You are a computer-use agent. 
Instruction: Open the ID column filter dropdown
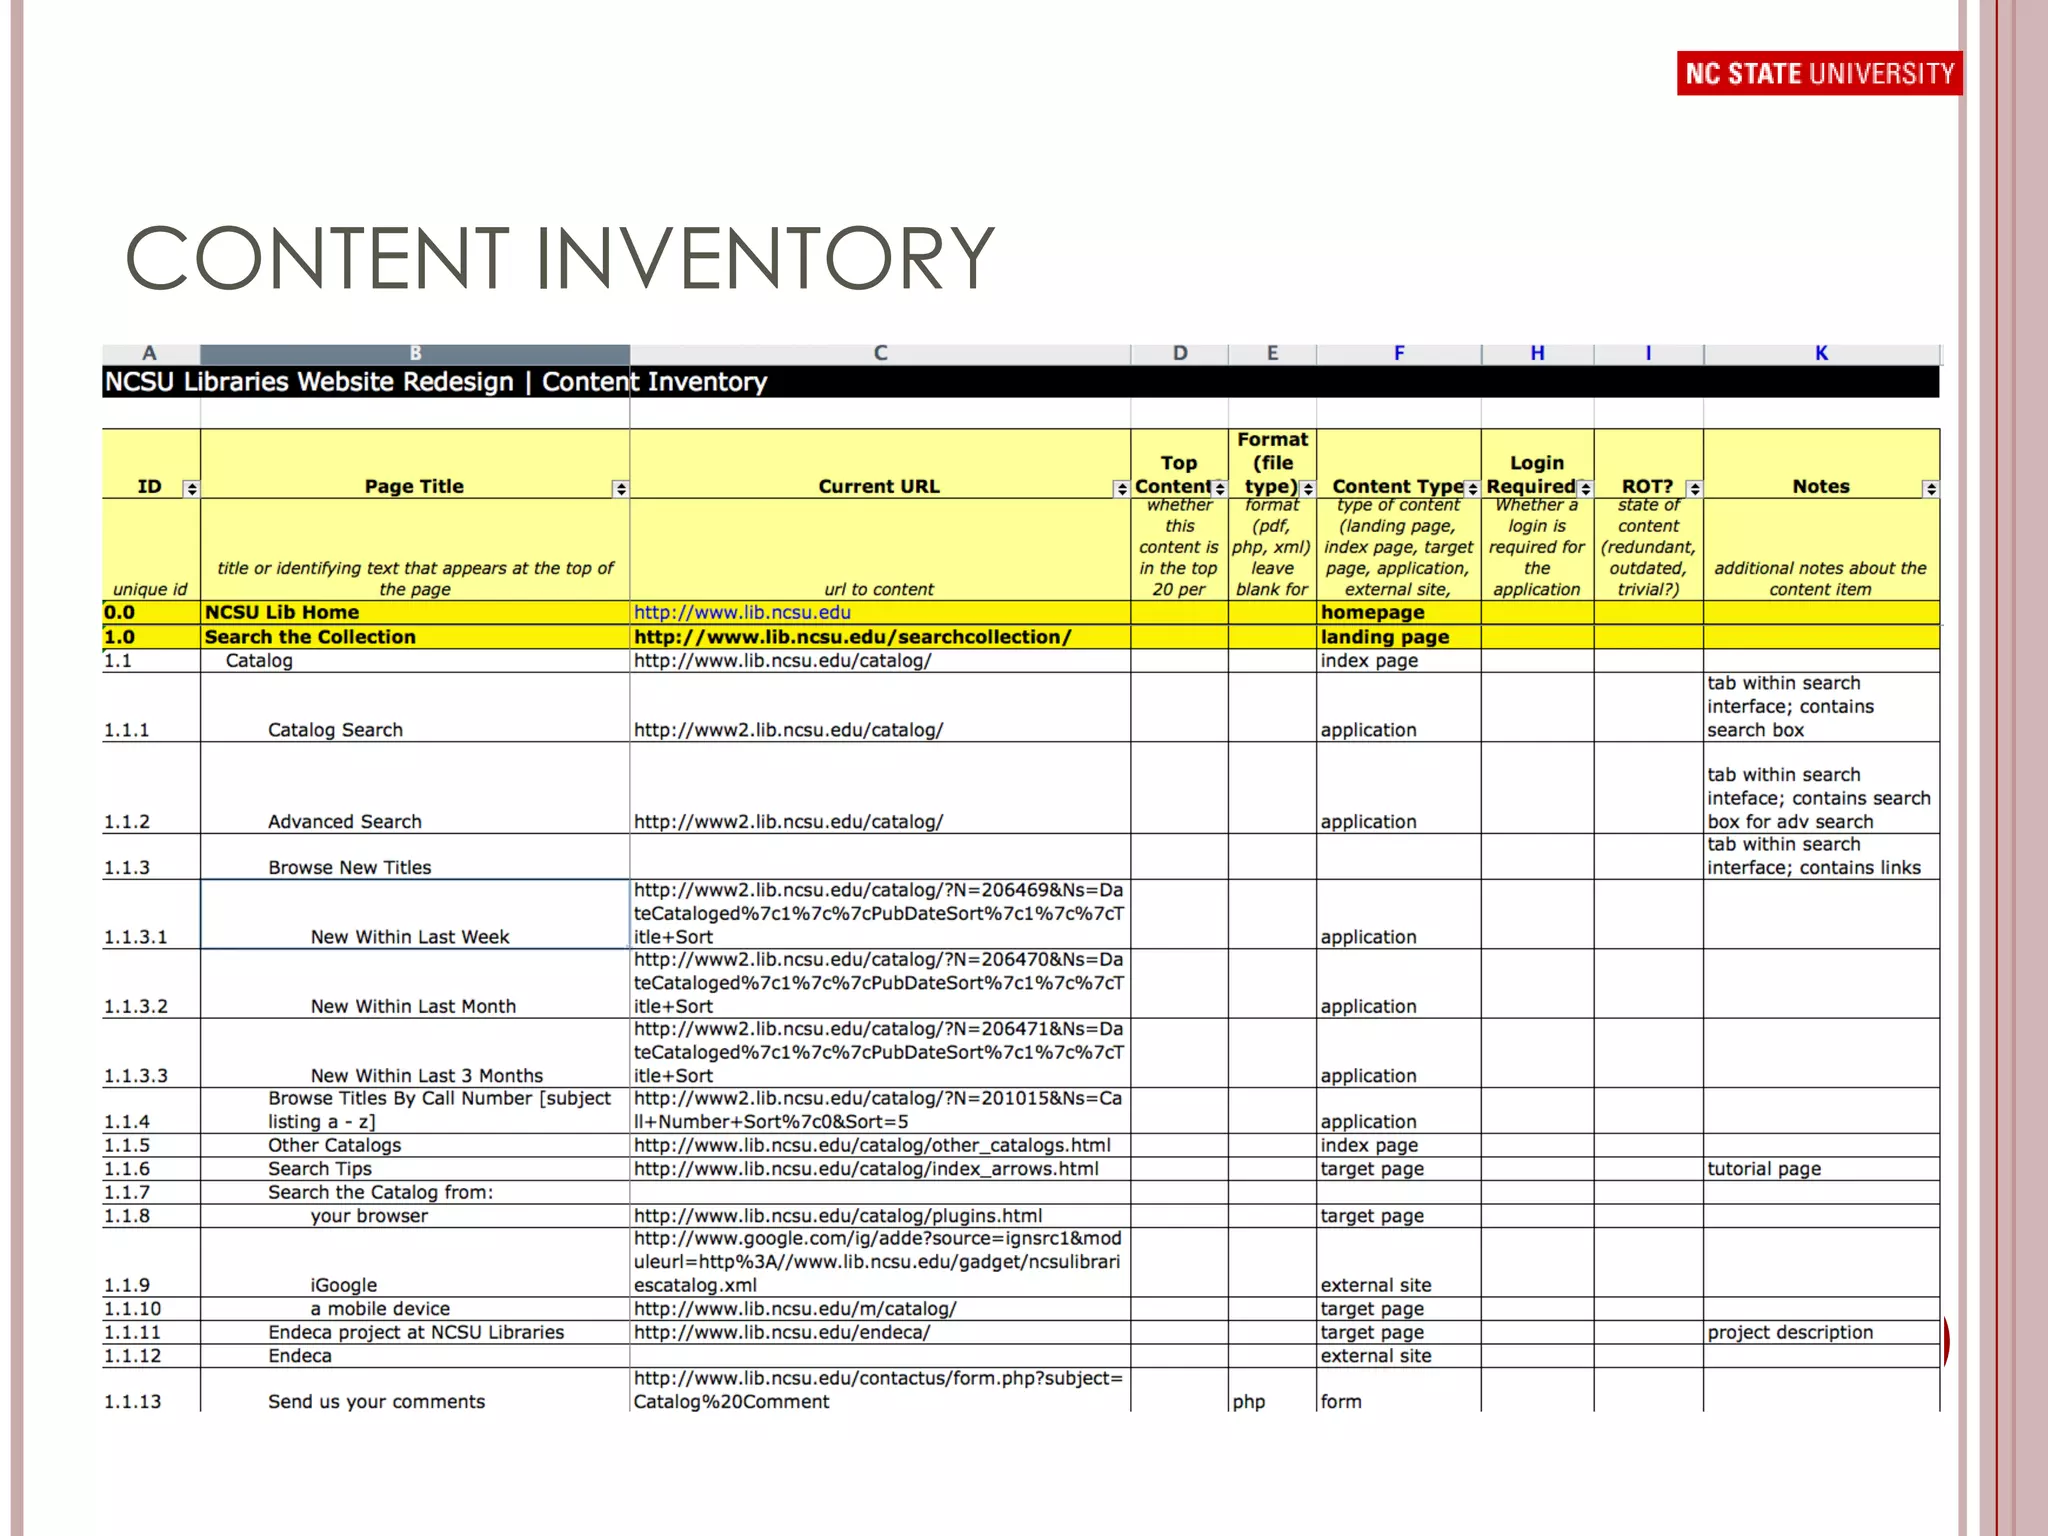point(191,488)
